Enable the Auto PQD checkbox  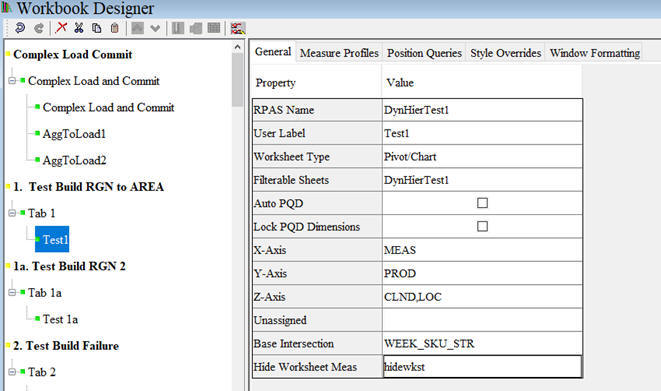tap(482, 203)
